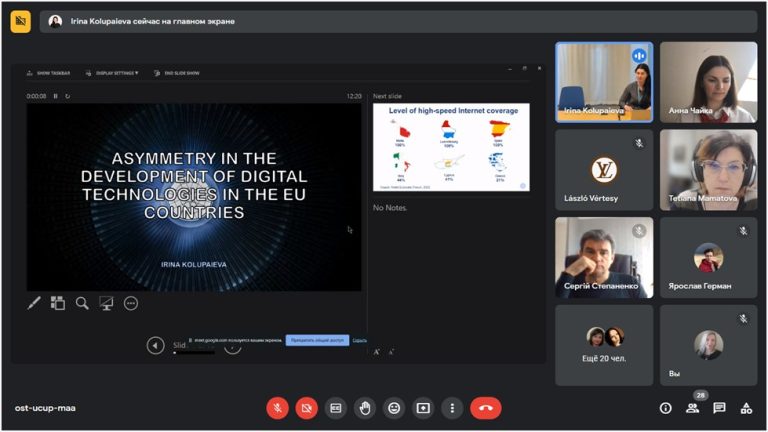The height and width of the screenshot is (432, 768).
Task: Click the current title slide preview
Action: 194,197
